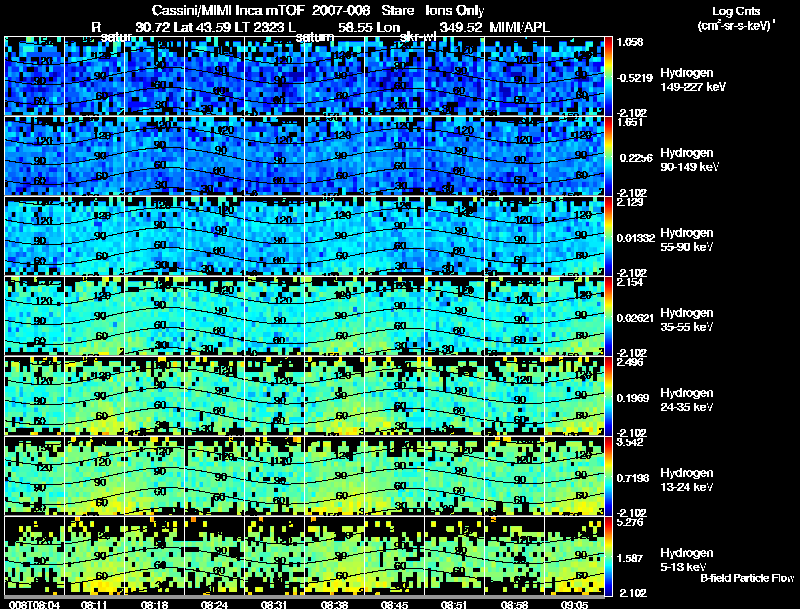Click the (cm²-sr-s-keV) units label
Viewport: 800px width, 609px height.
[736, 25]
